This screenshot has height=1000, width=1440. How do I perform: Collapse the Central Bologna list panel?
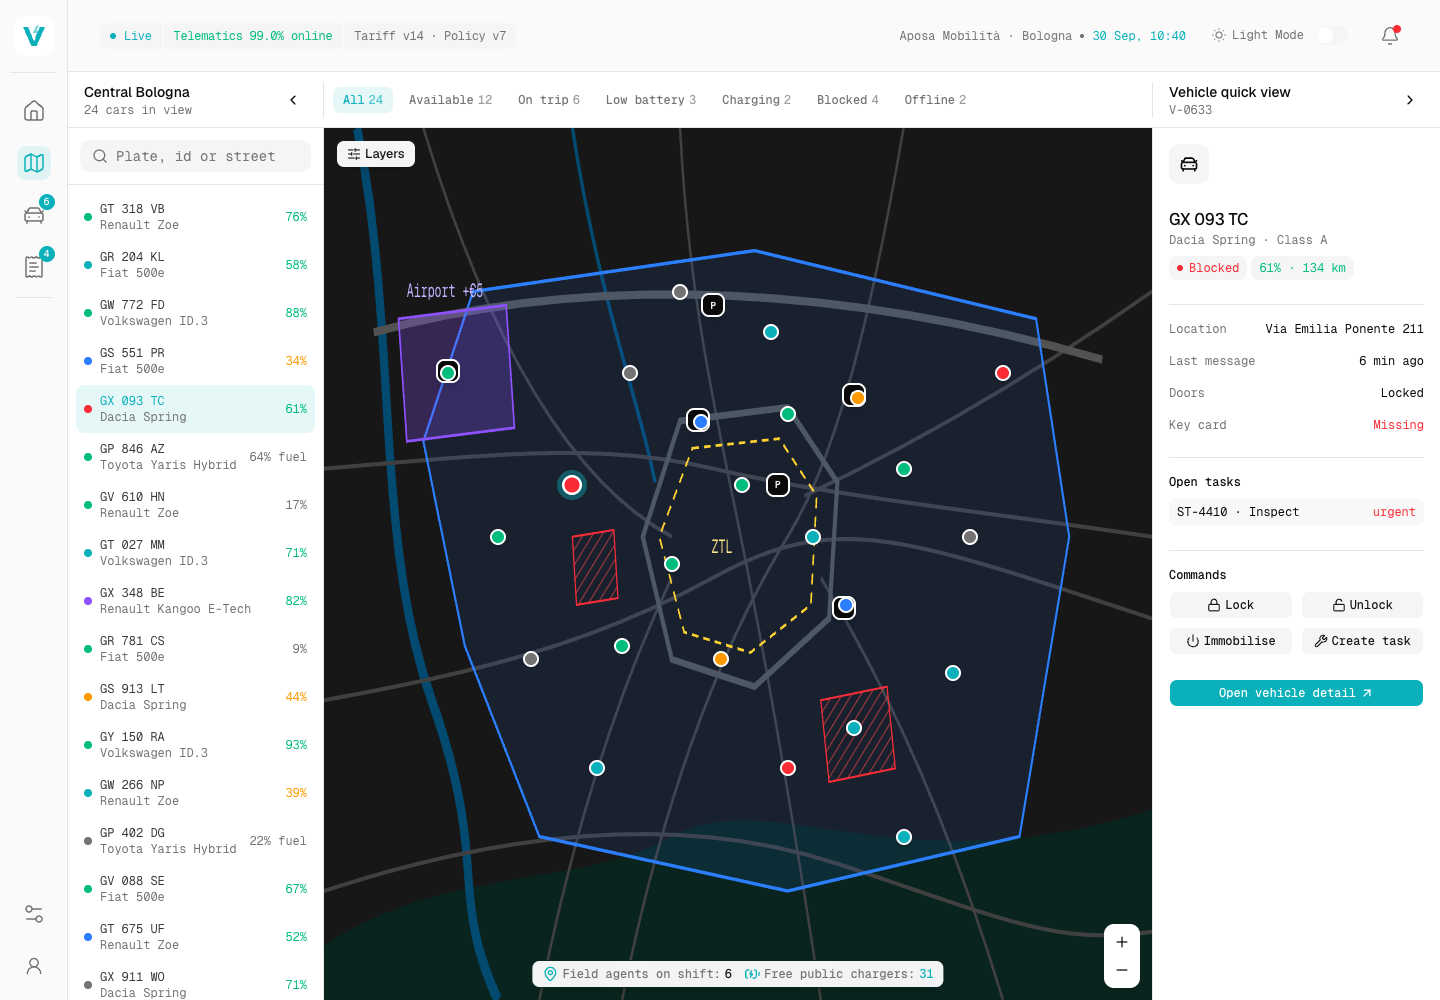[x=293, y=100]
